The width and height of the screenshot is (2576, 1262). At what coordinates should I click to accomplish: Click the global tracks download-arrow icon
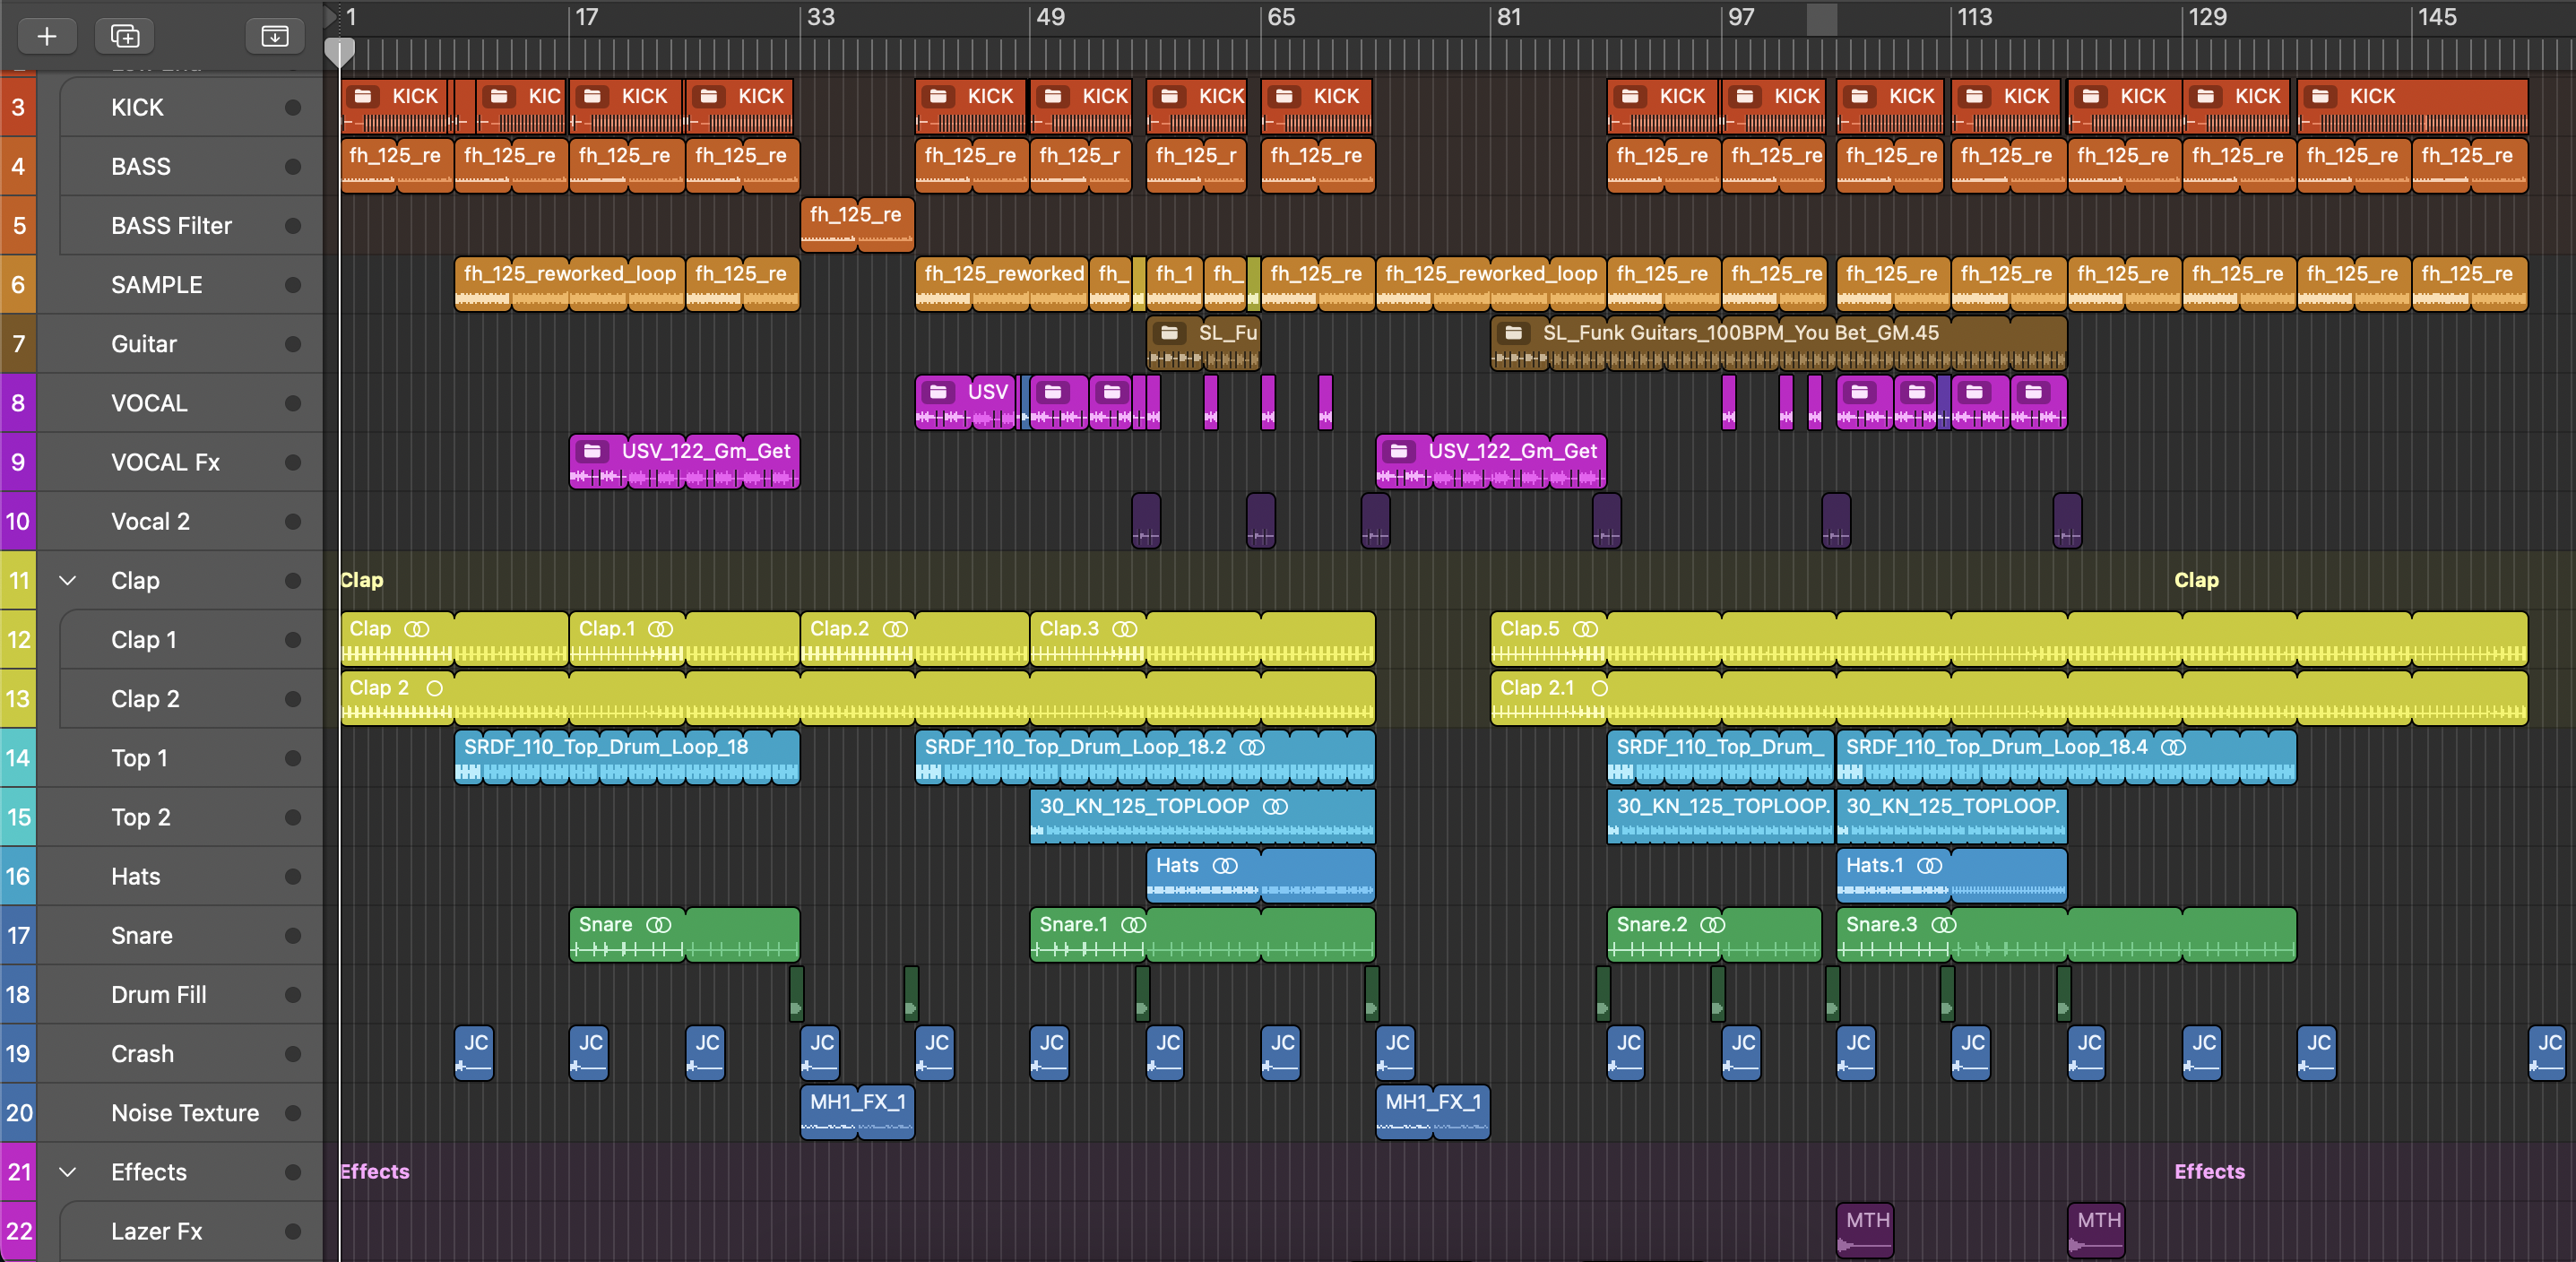pos(274,36)
